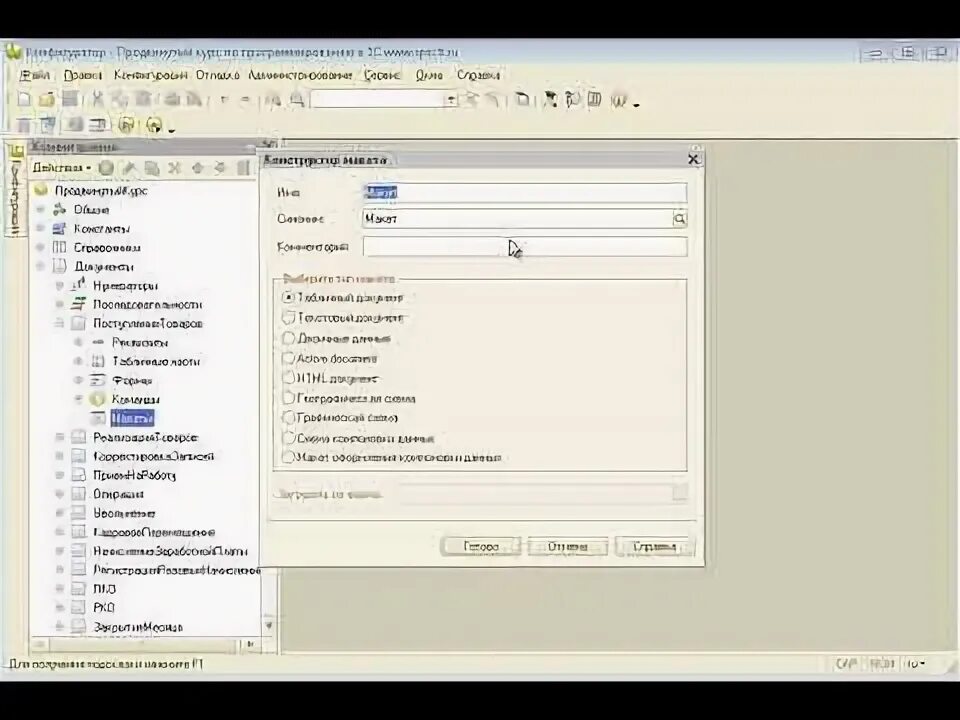The image size is (960, 720).
Task: Expand the Общие tree node
Action: pos(40,209)
